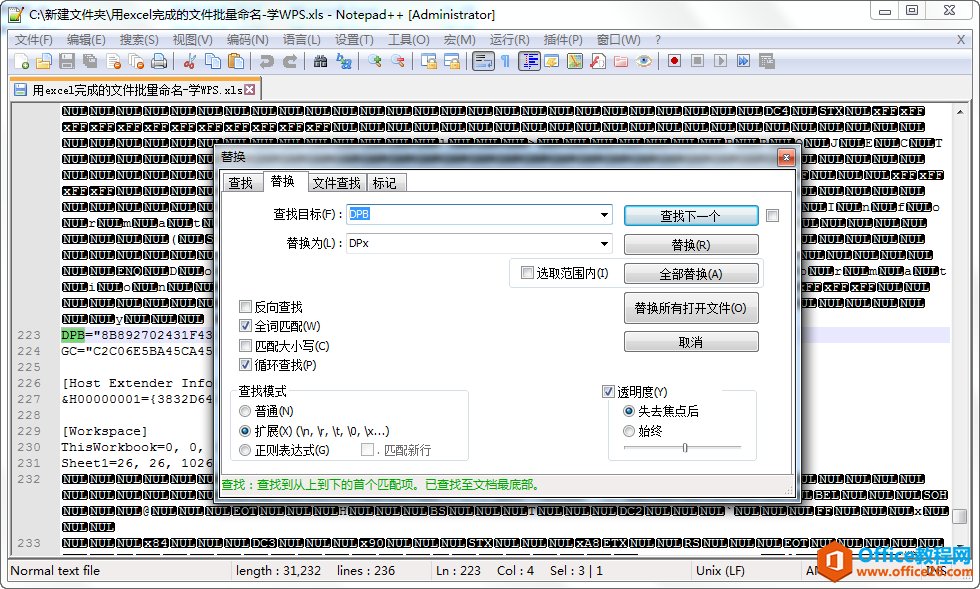980x589 pixels.
Task: Click the Print toolbar icon
Action: (159, 61)
